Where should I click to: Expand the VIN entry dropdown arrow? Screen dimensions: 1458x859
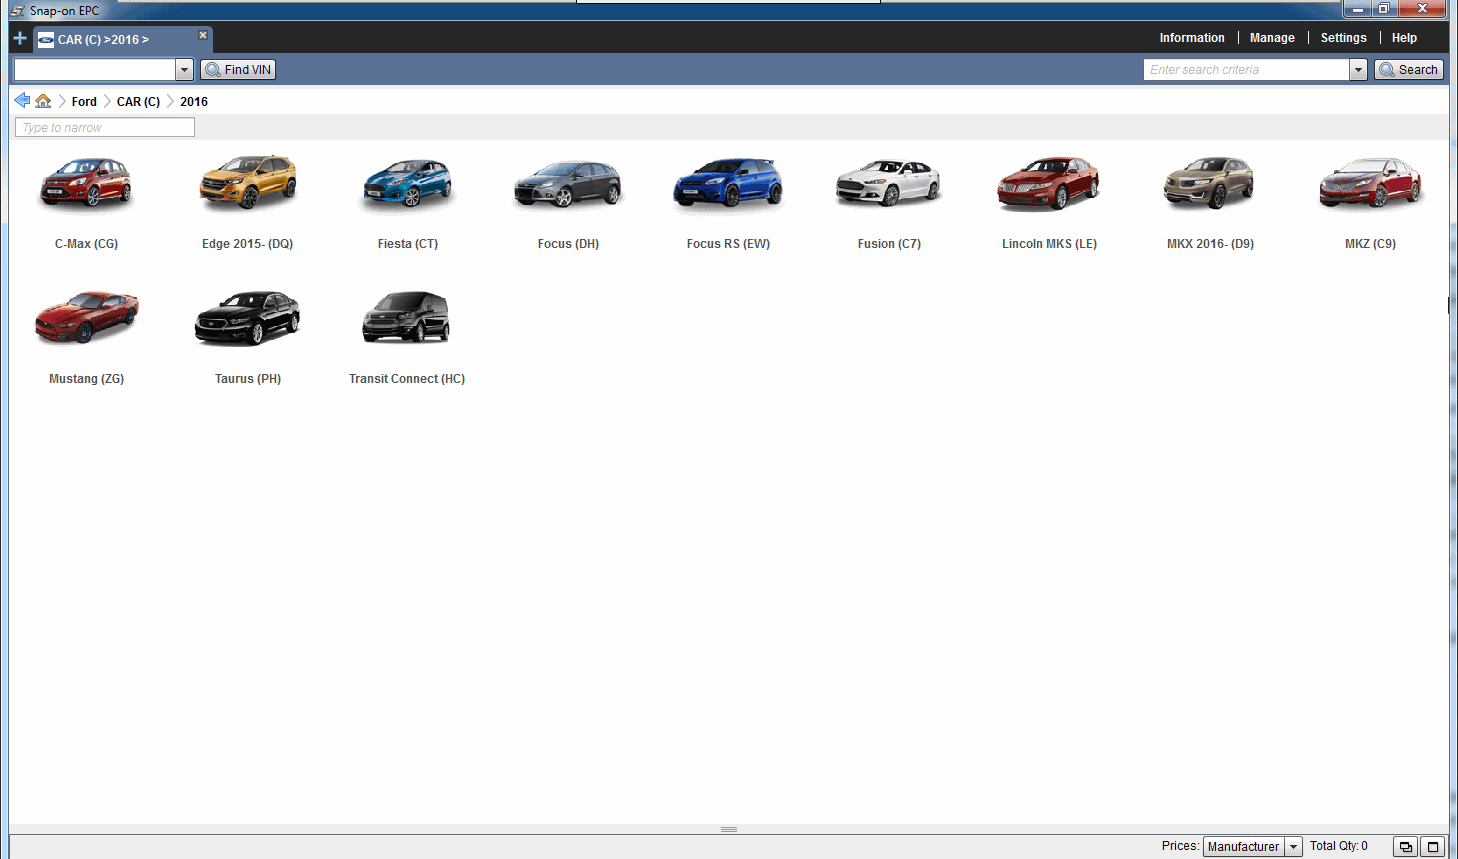(x=184, y=70)
